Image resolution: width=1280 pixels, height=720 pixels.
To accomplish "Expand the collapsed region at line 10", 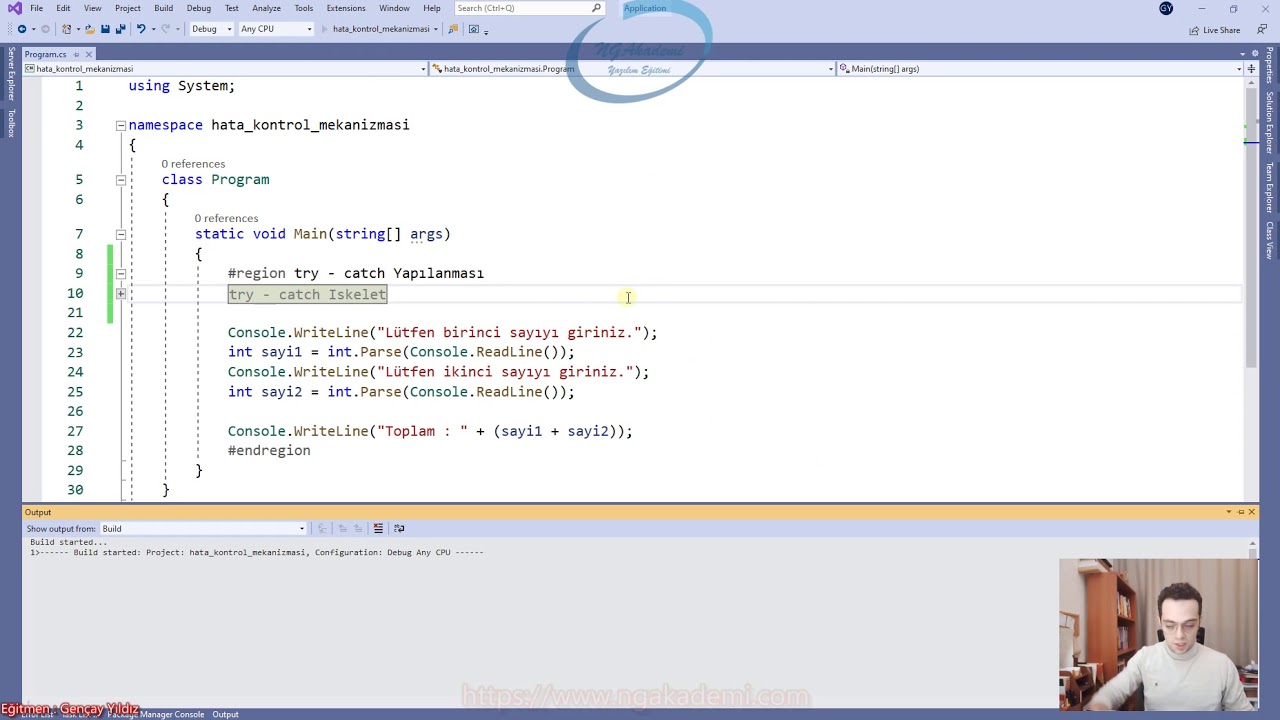I will point(120,293).
